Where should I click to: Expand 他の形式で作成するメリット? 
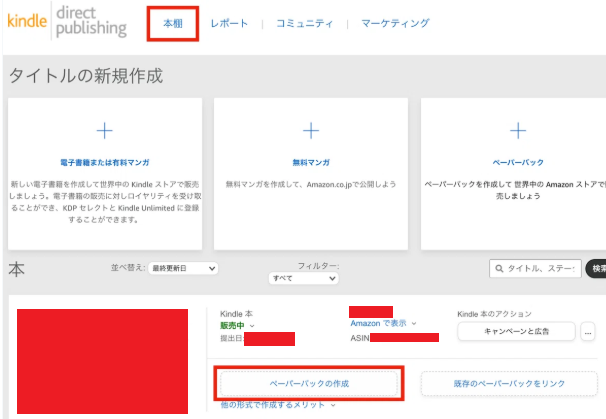click(x=277, y=405)
